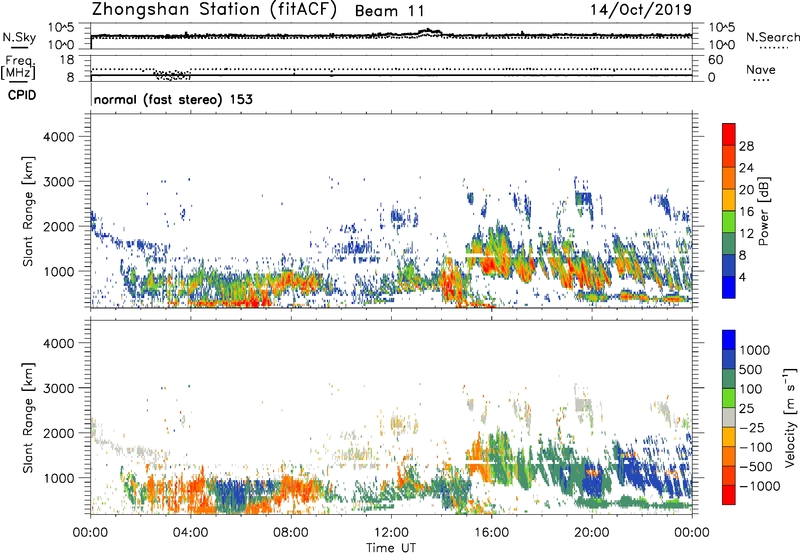
Task: Click the N.Search dotted line legend sample
Action: (774, 48)
